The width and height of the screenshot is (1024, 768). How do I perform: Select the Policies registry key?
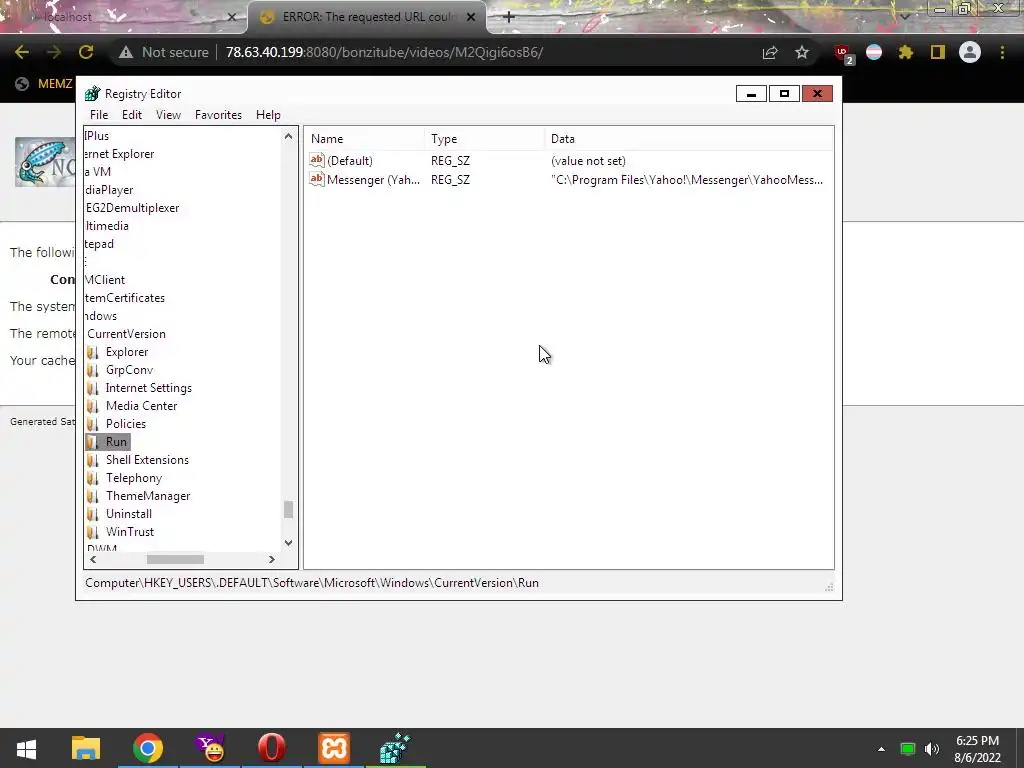point(125,424)
